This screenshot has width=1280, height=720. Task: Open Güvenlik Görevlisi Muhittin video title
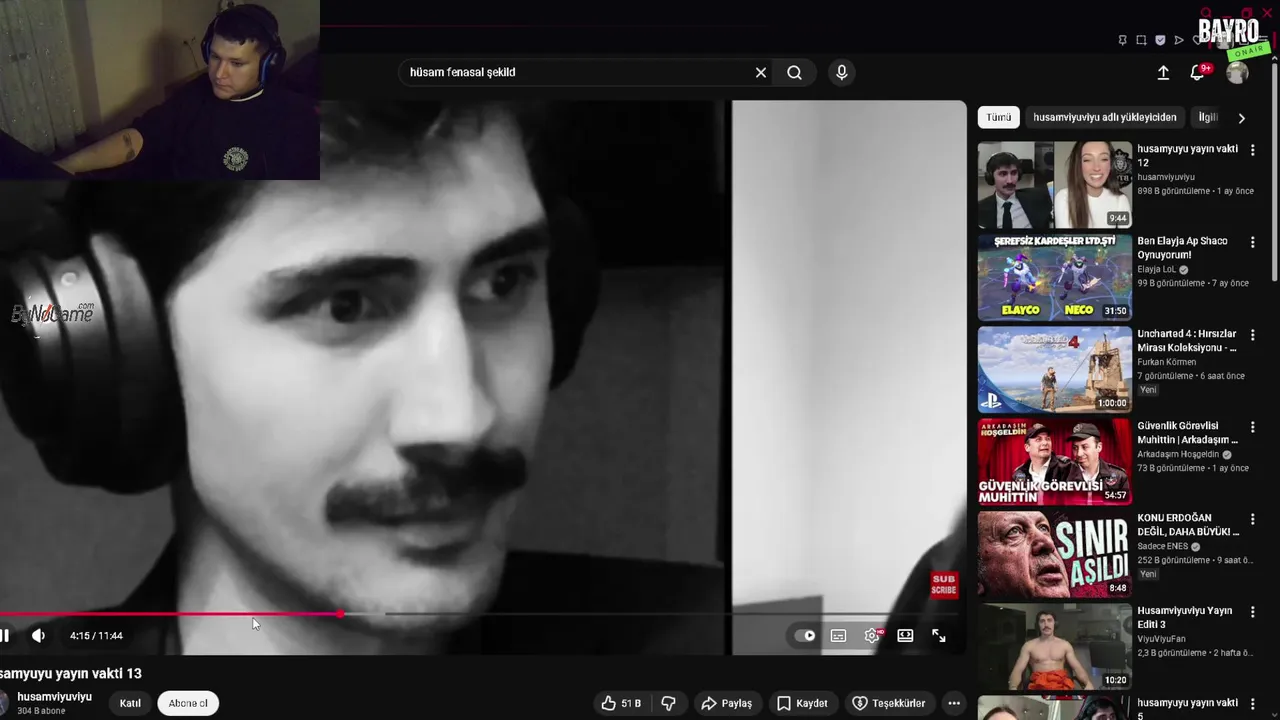click(1187, 432)
